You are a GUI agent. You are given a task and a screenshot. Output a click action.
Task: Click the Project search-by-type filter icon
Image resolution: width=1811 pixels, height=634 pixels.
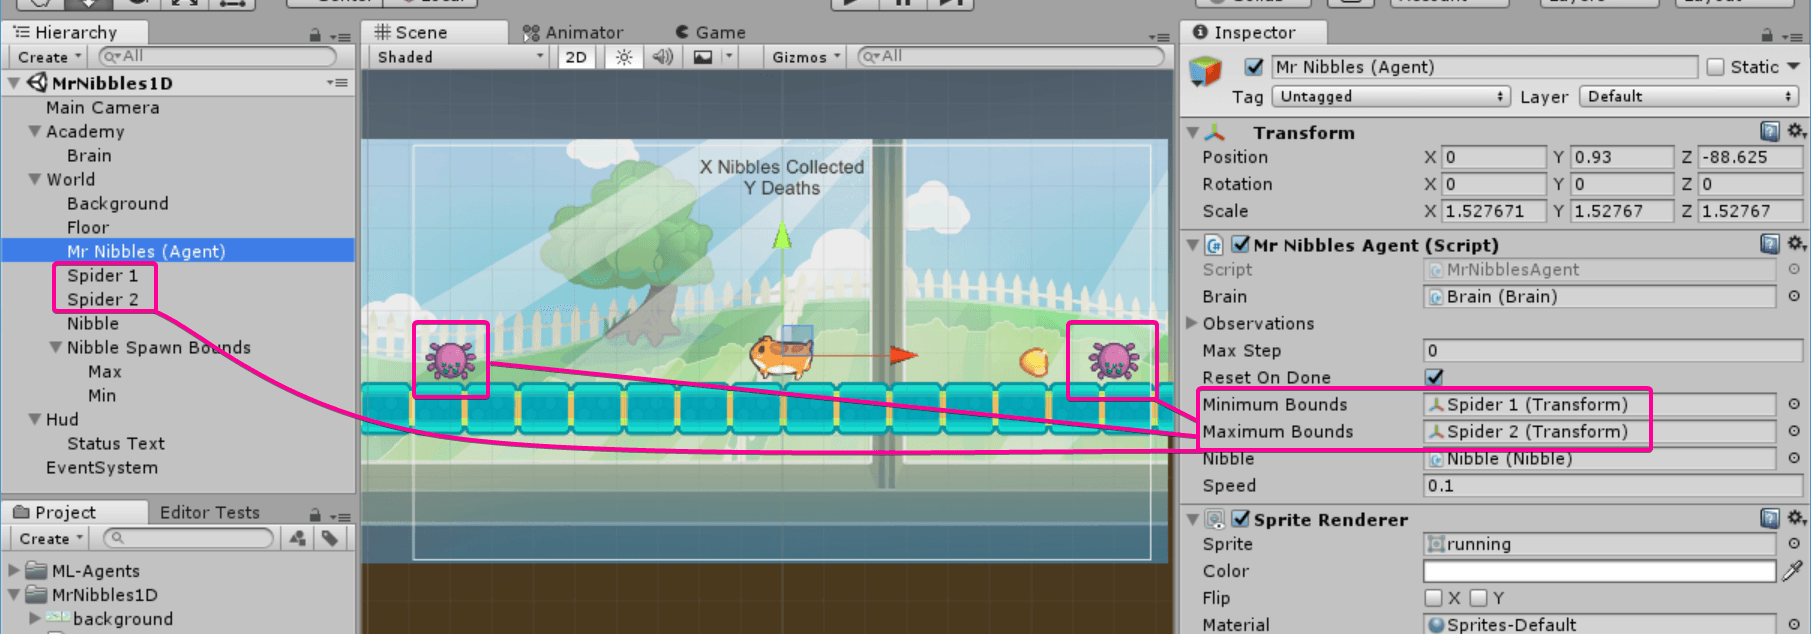[297, 538]
